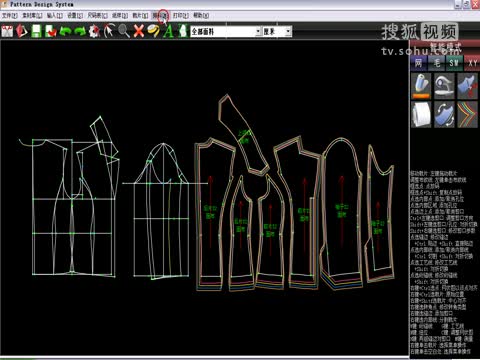
Task: Select the red X delete tool
Action: tap(138, 31)
